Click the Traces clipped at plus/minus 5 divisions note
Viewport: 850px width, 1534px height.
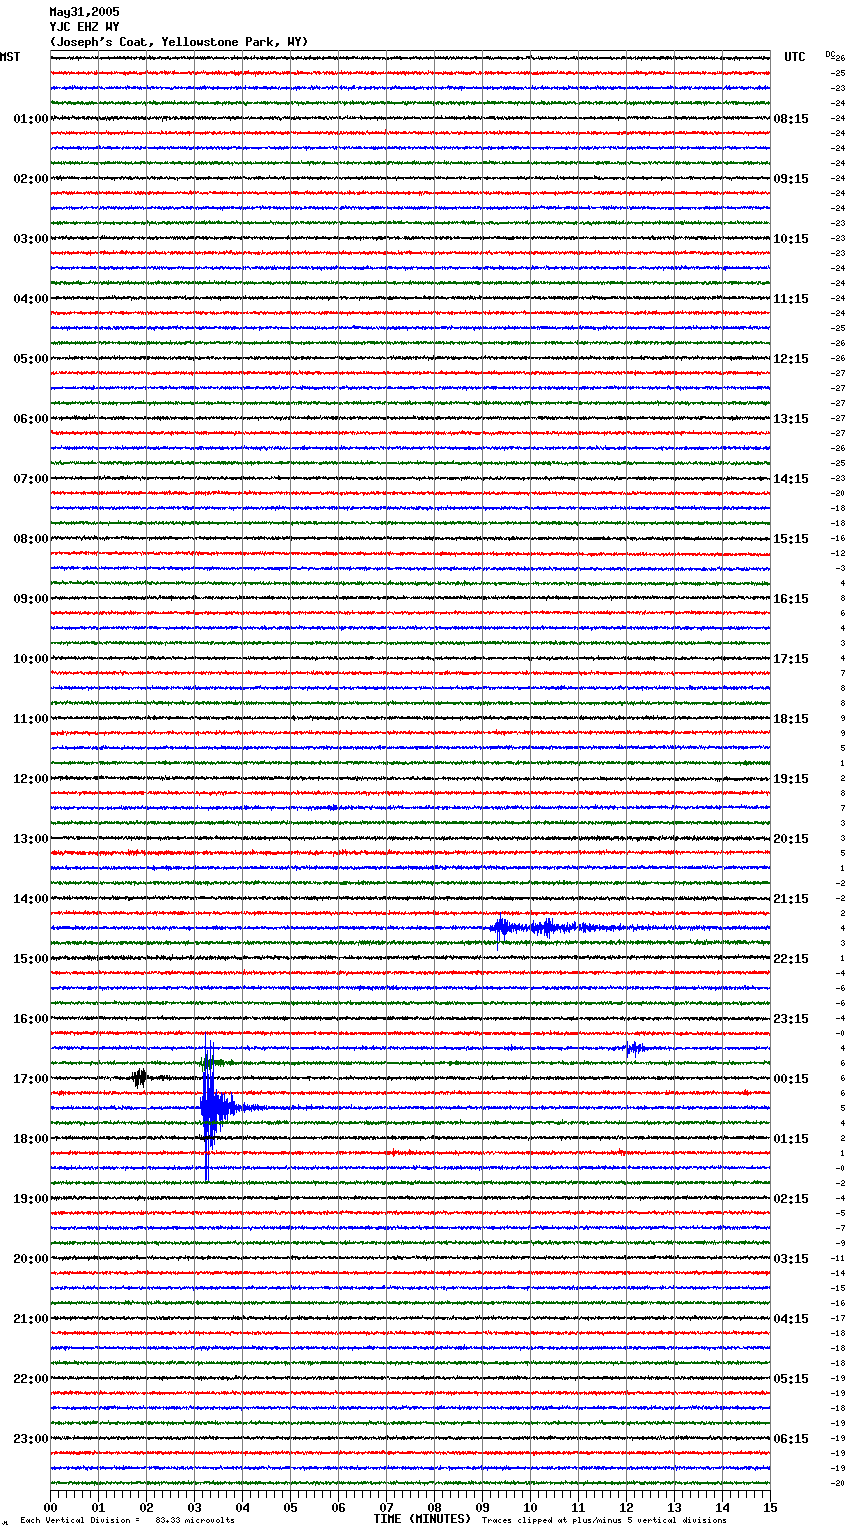click(x=604, y=1520)
